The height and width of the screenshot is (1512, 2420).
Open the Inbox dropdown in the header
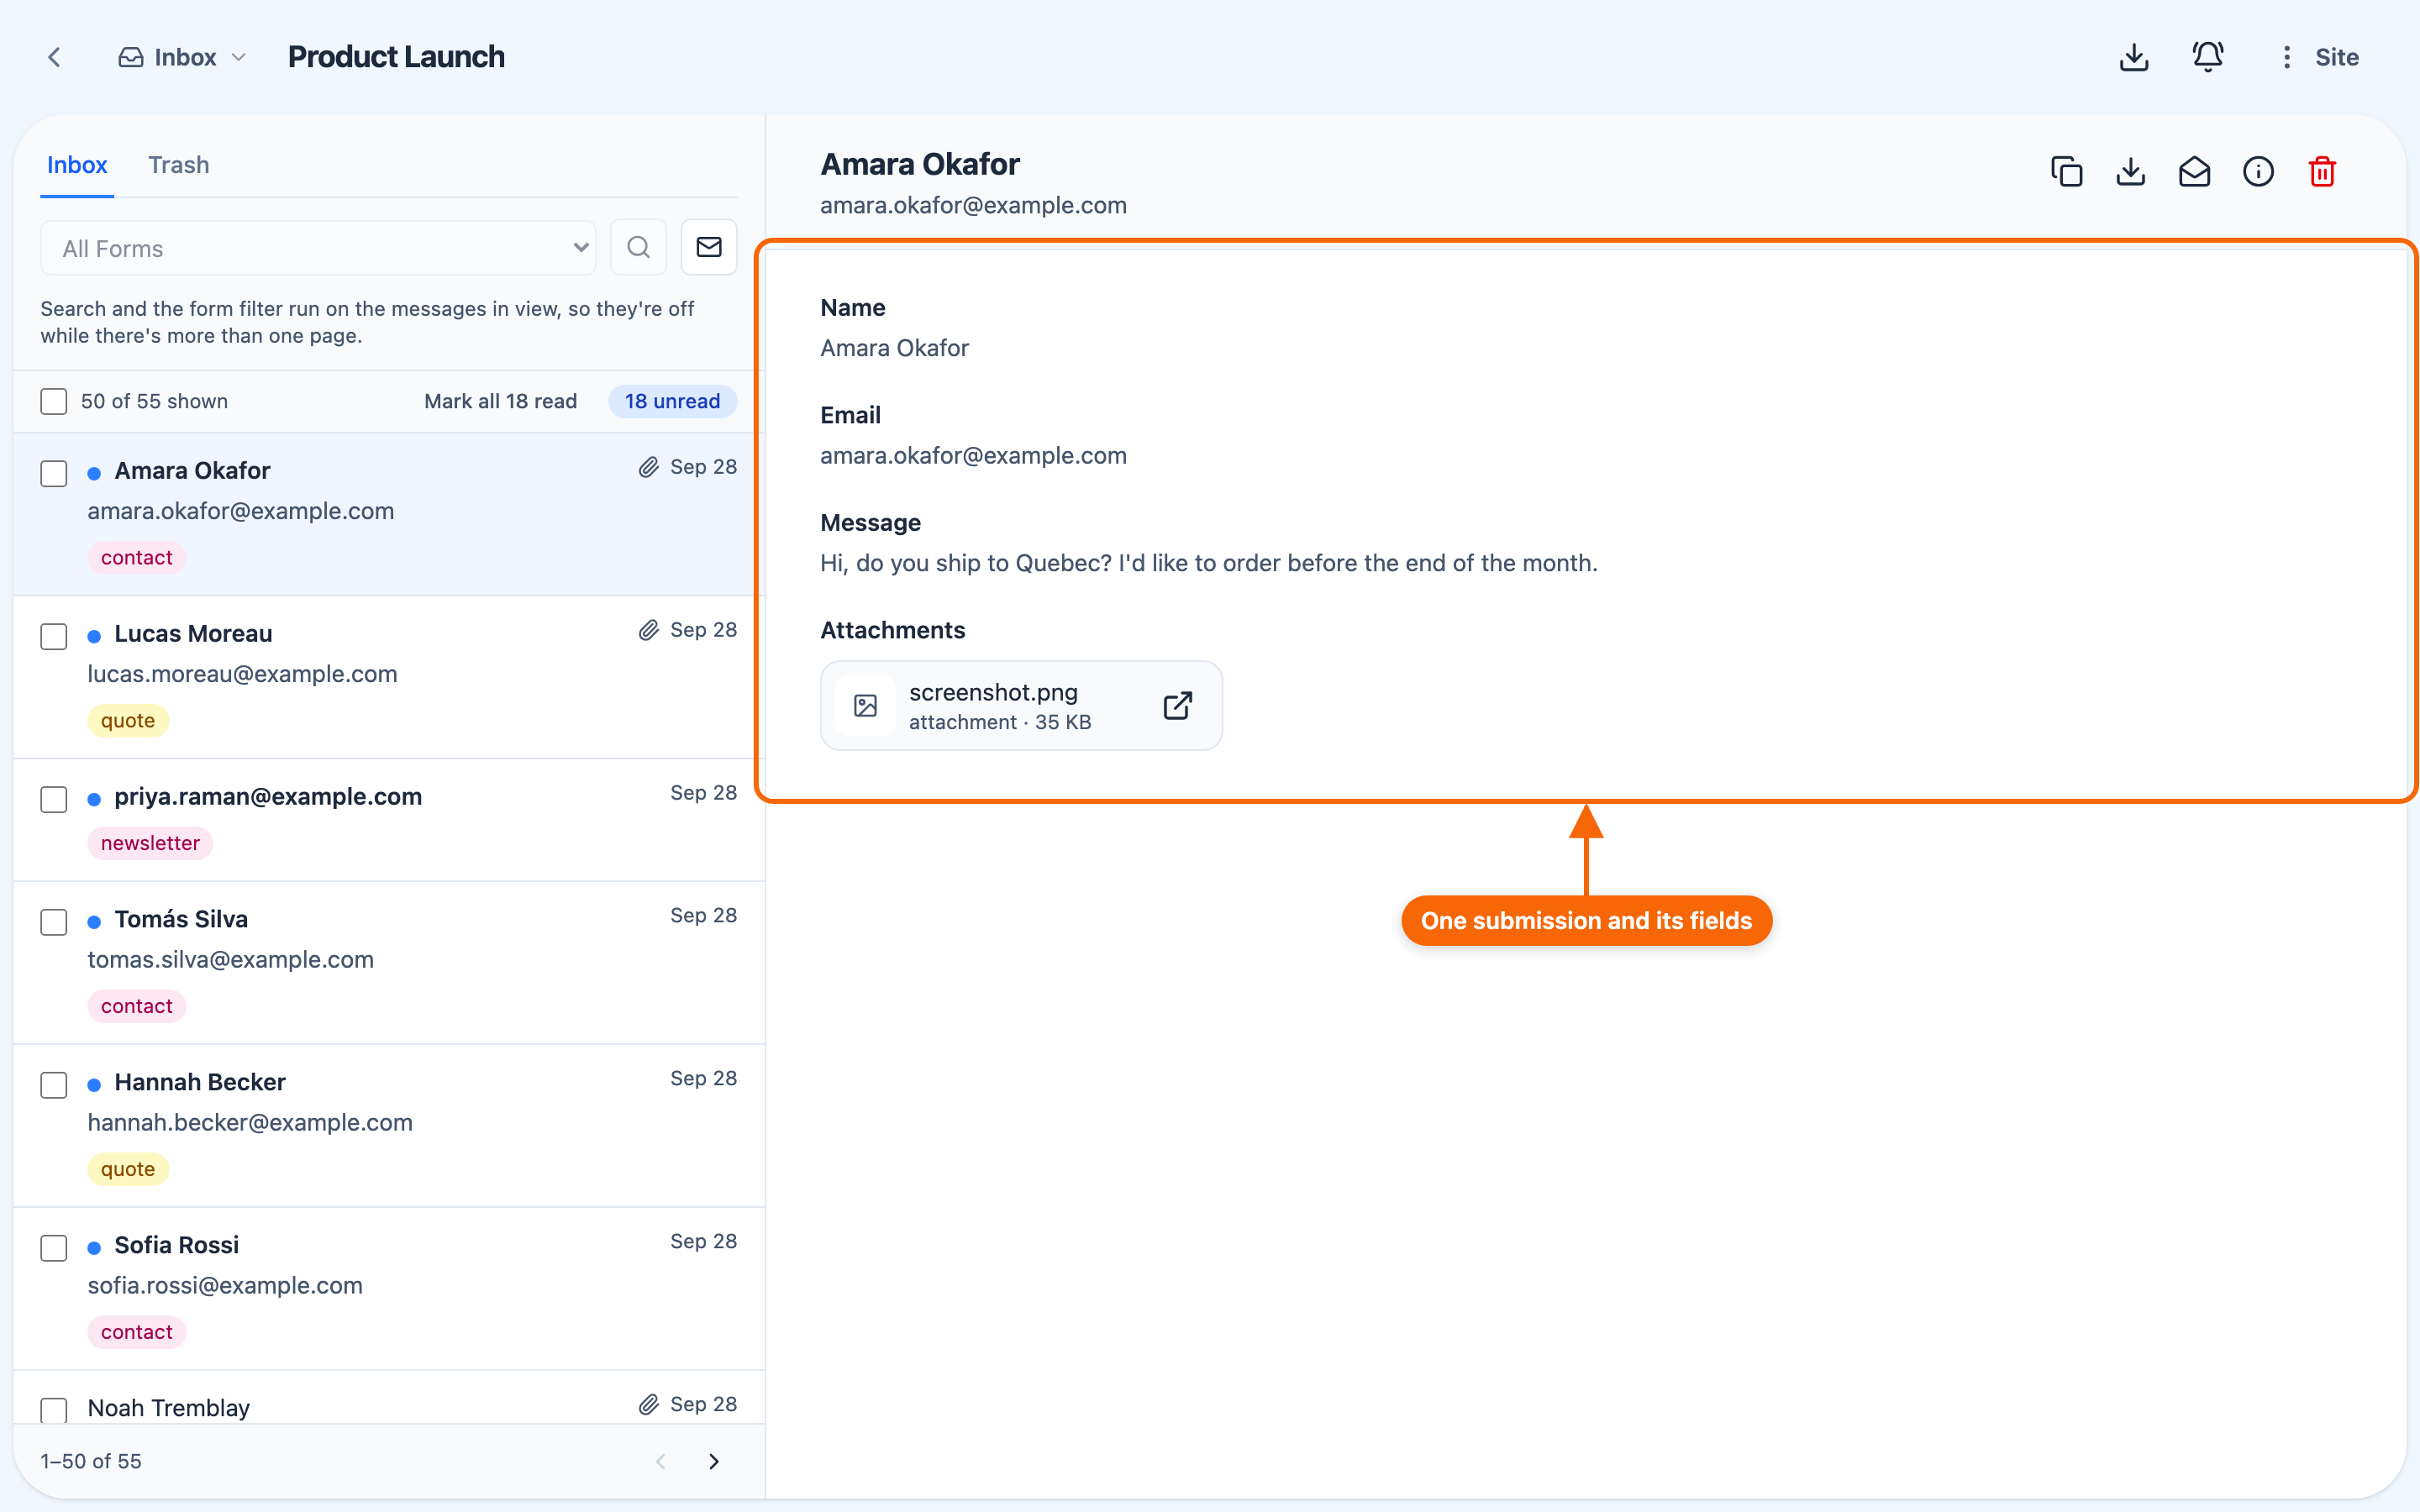tap(182, 57)
